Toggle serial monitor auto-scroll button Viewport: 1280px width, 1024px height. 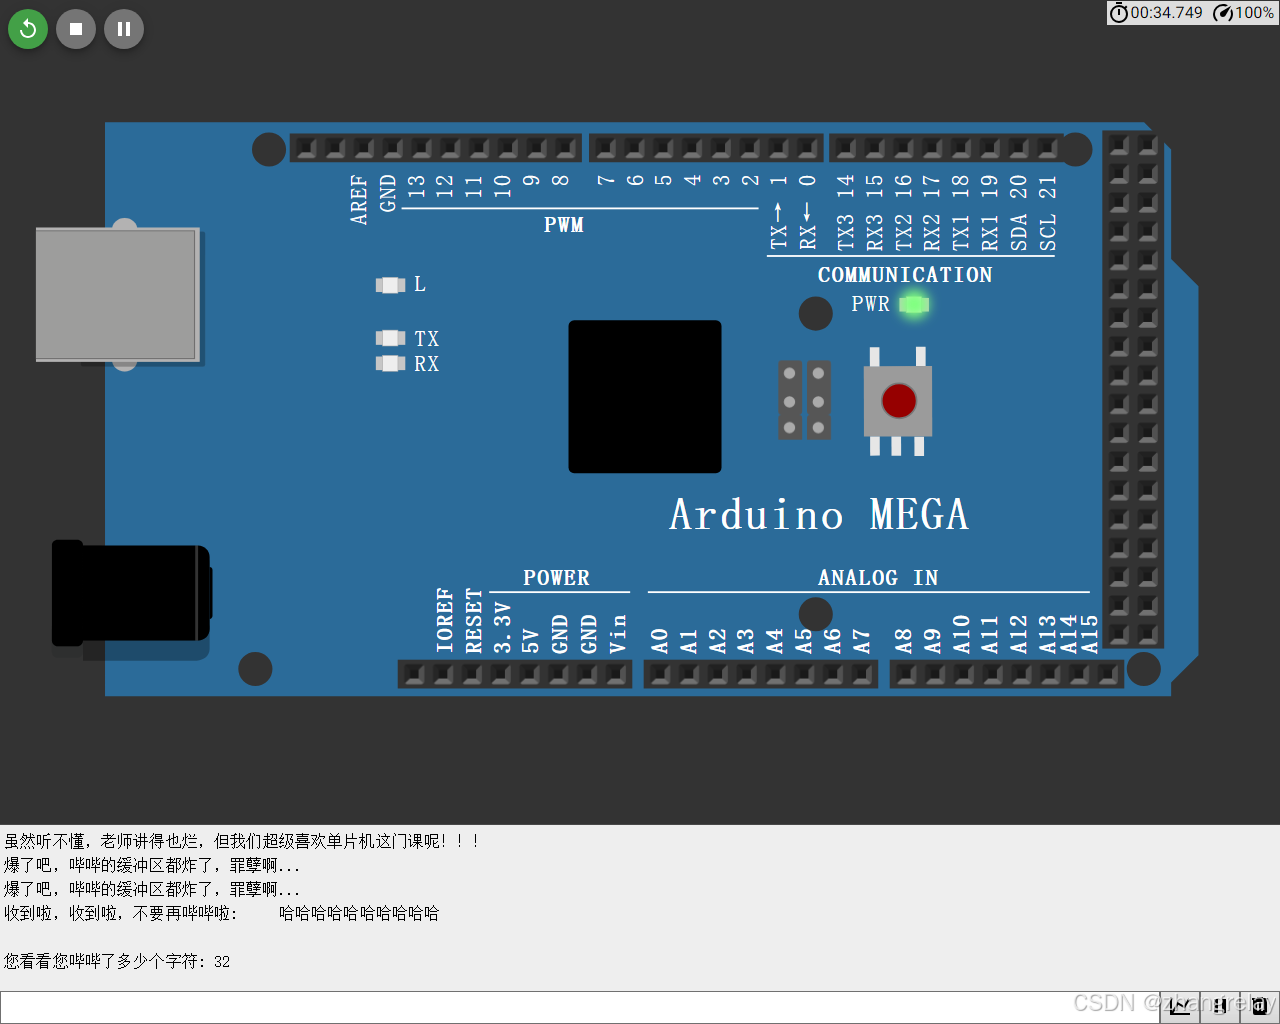(x=1220, y=1006)
